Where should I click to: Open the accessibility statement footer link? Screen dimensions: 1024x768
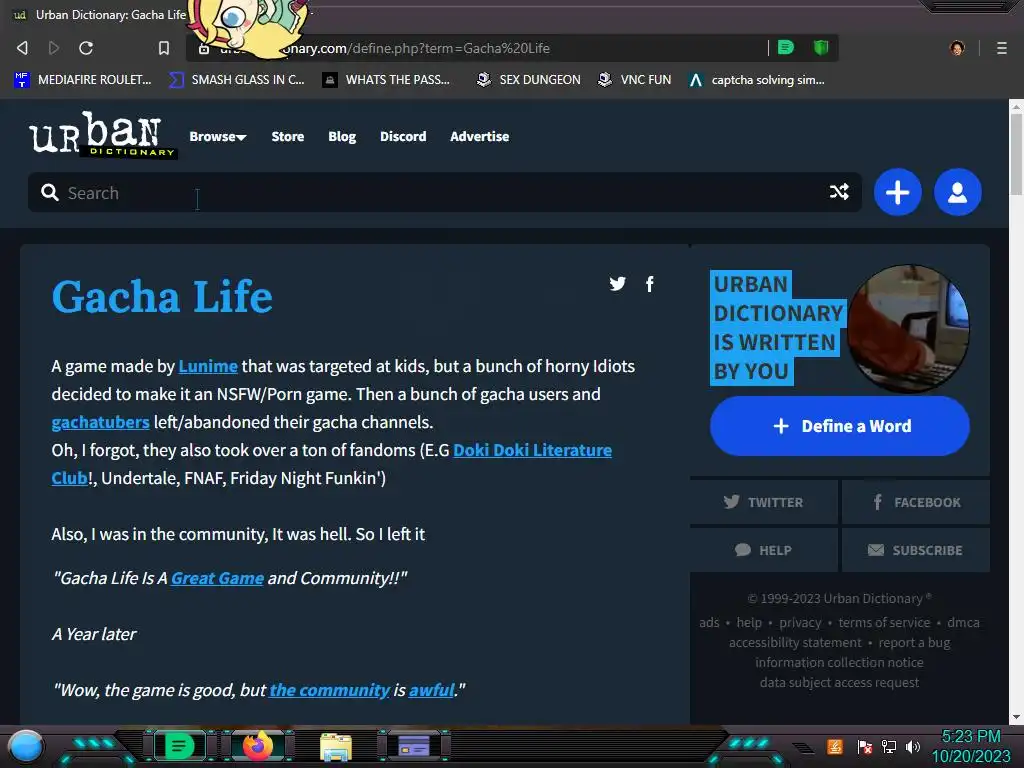[795, 643]
